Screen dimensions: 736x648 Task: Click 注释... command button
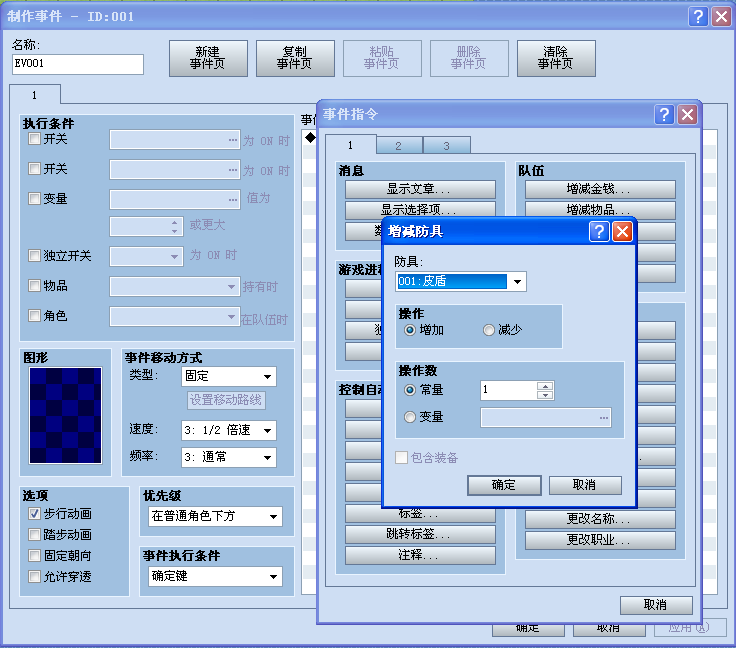pyautogui.click(x=420, y=556)
